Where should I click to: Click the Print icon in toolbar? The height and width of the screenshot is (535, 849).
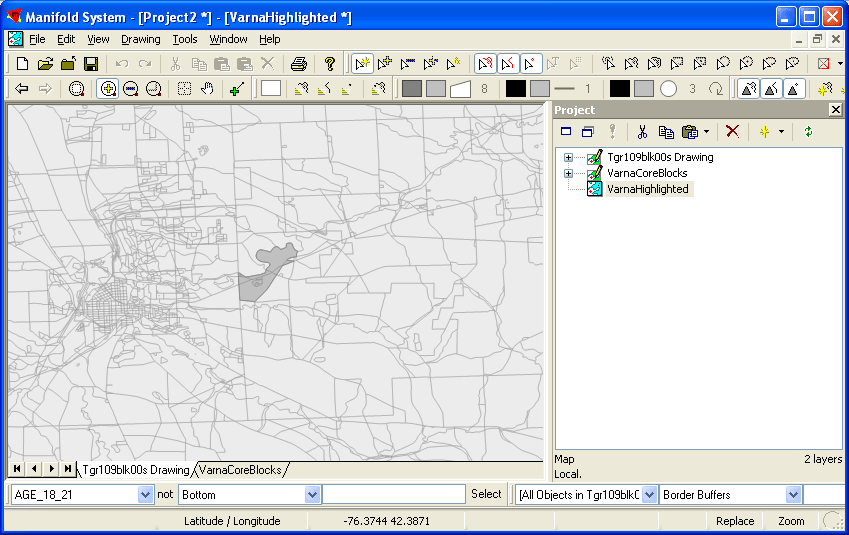(298, 64)
